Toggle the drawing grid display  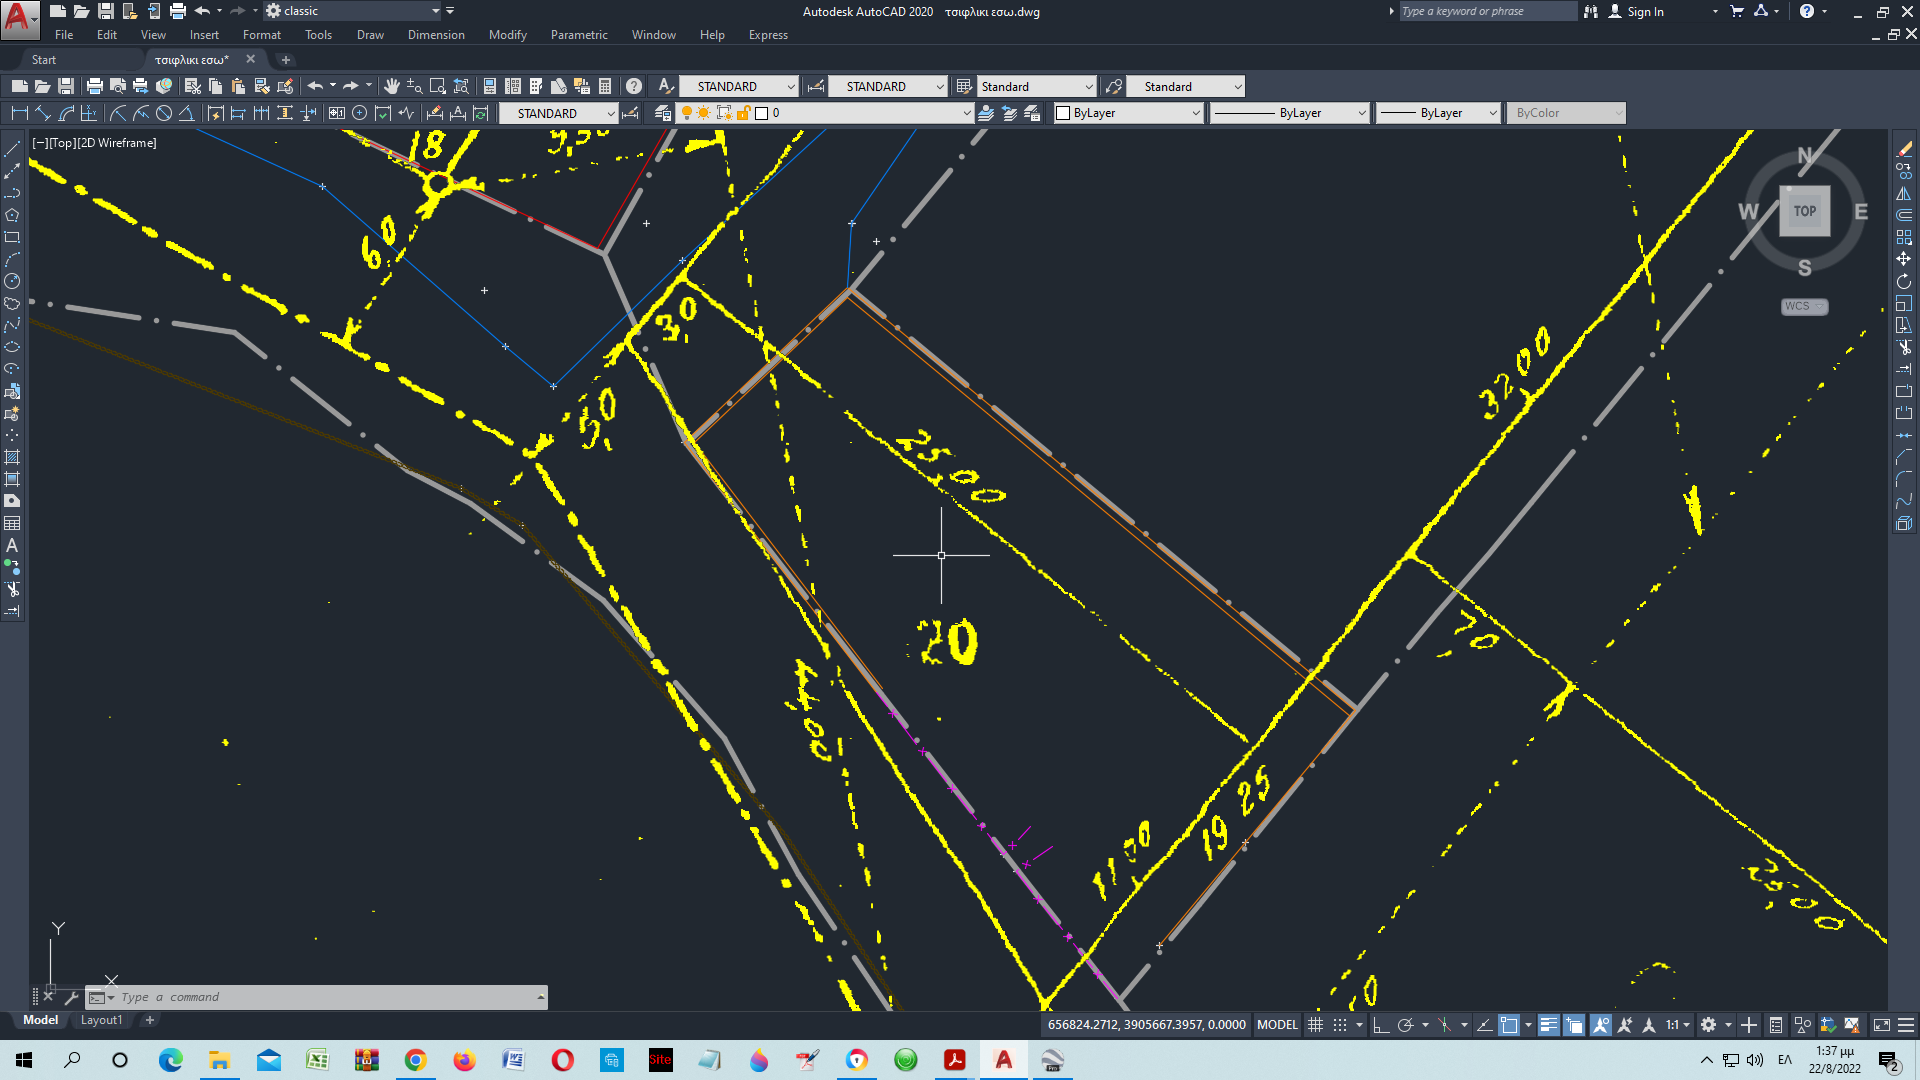click(1316, 1025)
